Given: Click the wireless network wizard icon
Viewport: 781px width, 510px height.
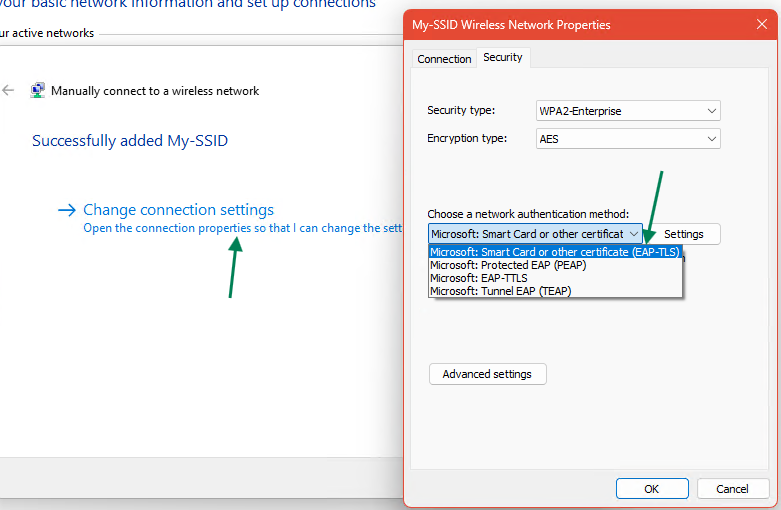Looking at the screenshot, I should (38, 90).
